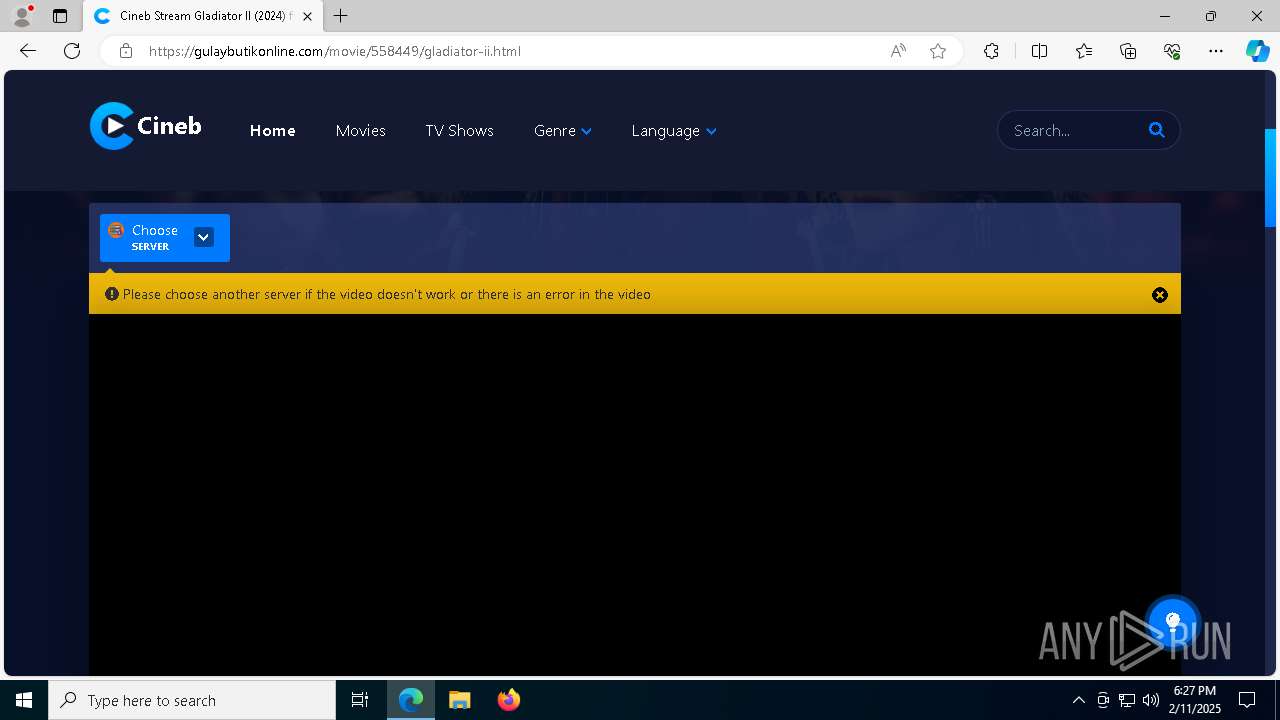Click the black video player area
1280x720 pixels.
(x=635, y=495)
